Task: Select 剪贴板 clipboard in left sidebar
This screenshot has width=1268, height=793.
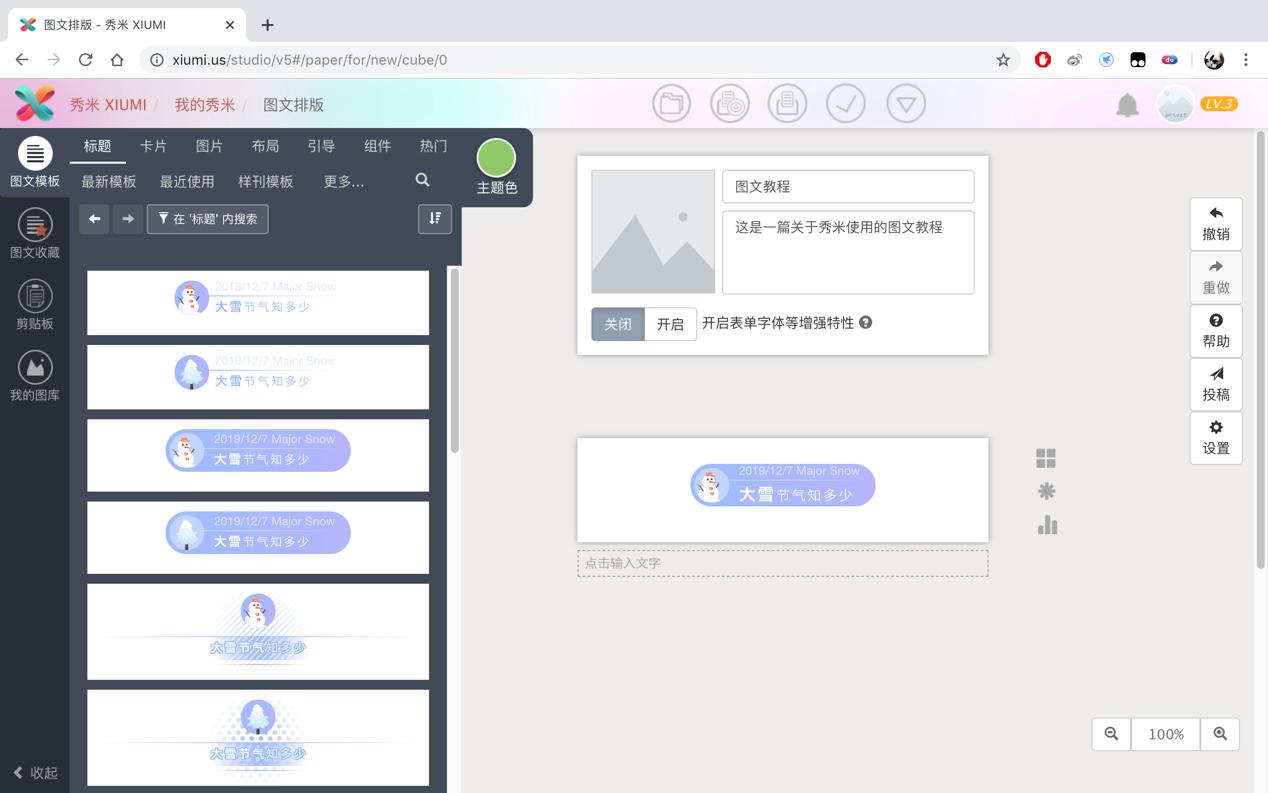Action: coord(35,304)
